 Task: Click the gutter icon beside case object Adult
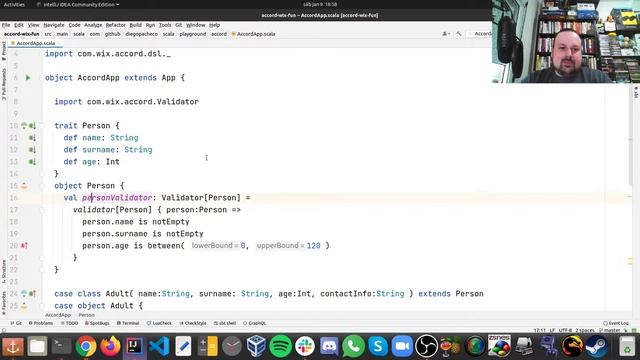[x=24, y=306]
